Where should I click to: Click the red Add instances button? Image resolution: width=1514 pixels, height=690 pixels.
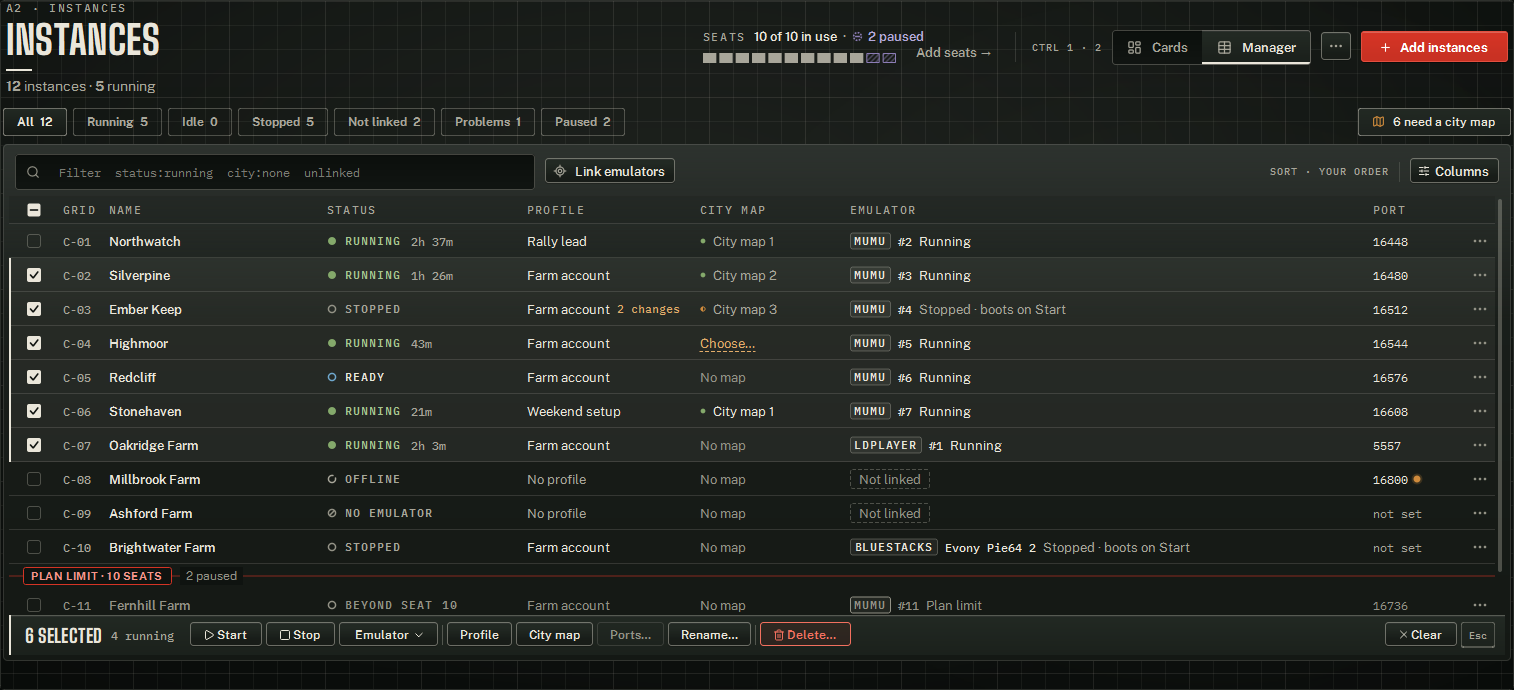1434,47
